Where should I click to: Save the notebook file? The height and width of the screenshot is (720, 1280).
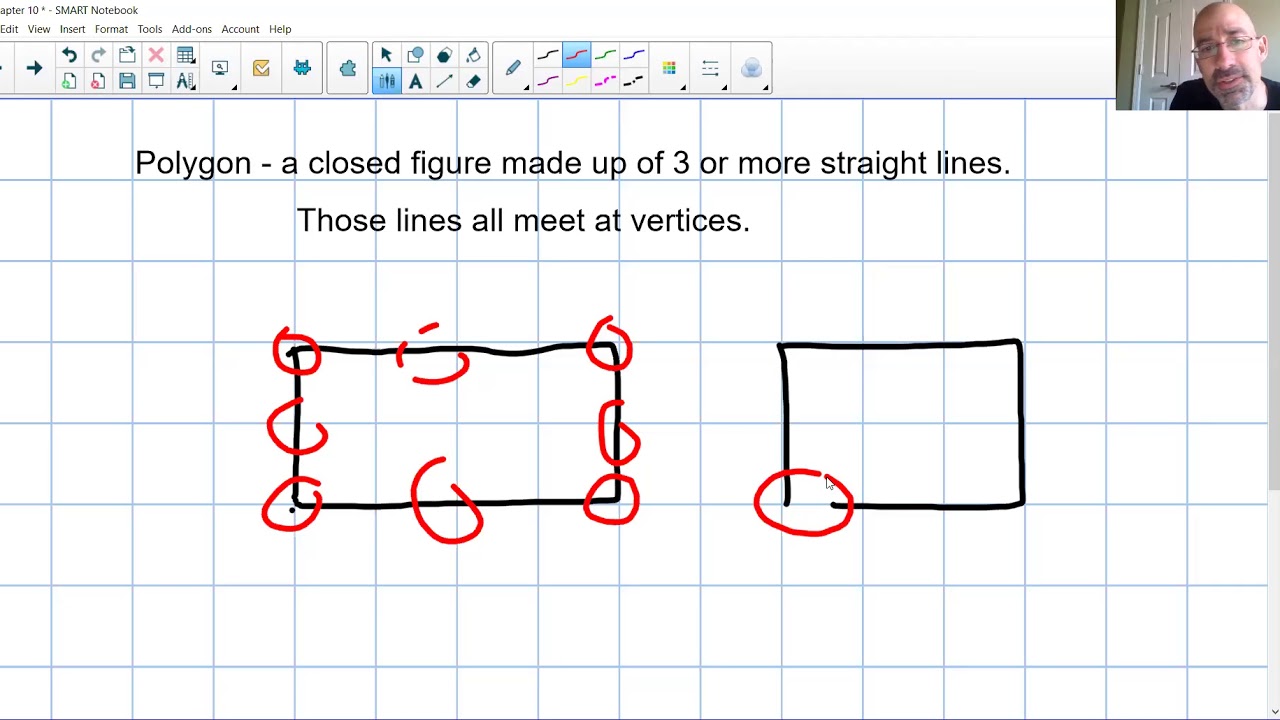[x=127, y=81]
